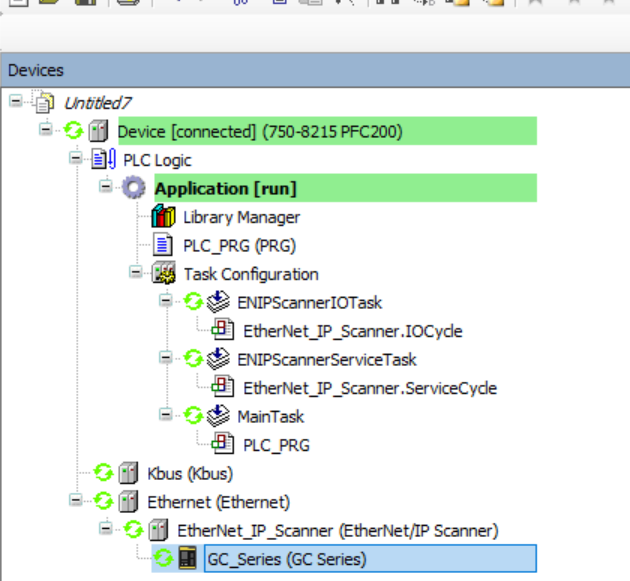Select the PLC_PRG (PRG) label

[239, 246]
